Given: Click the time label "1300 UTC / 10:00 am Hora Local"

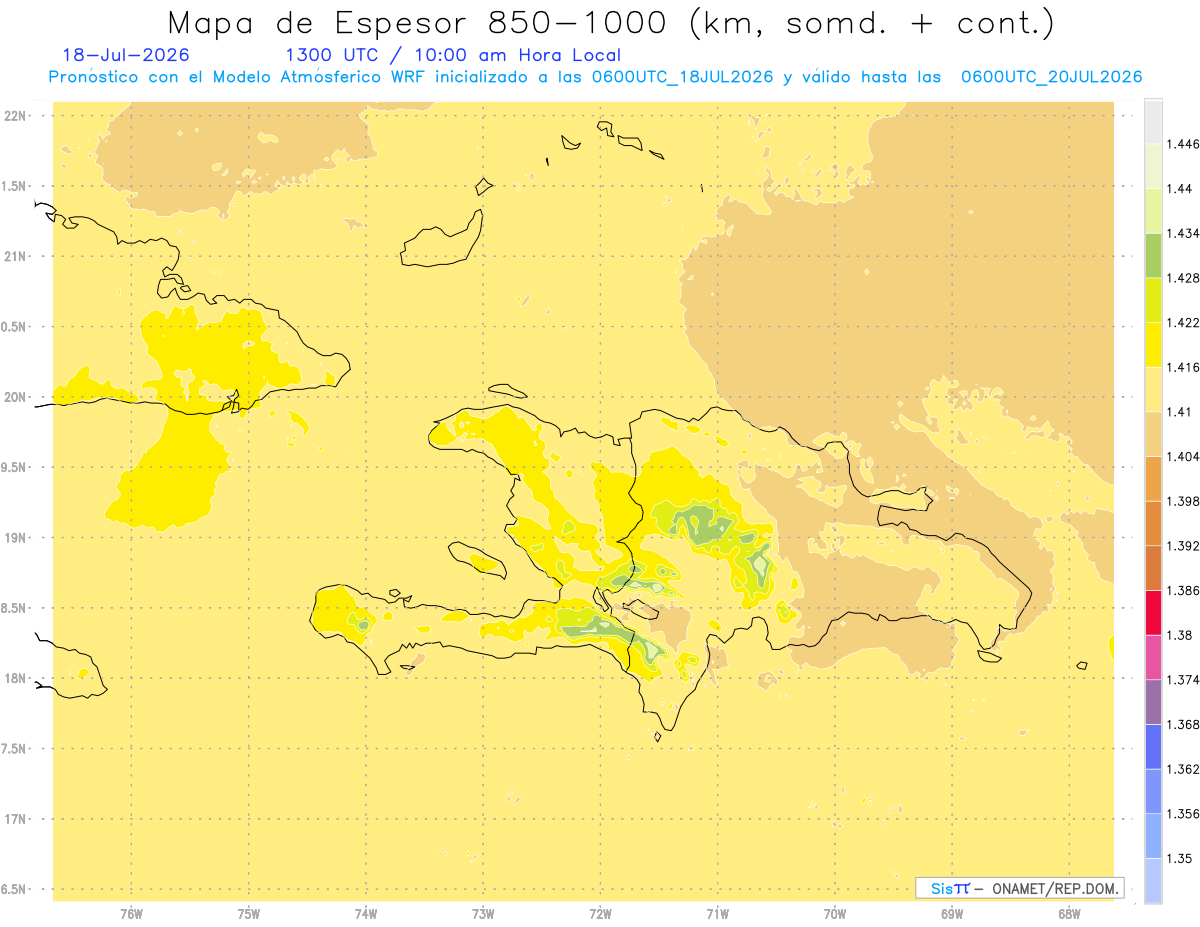Looking at the screenshot, I should (453, 56).
